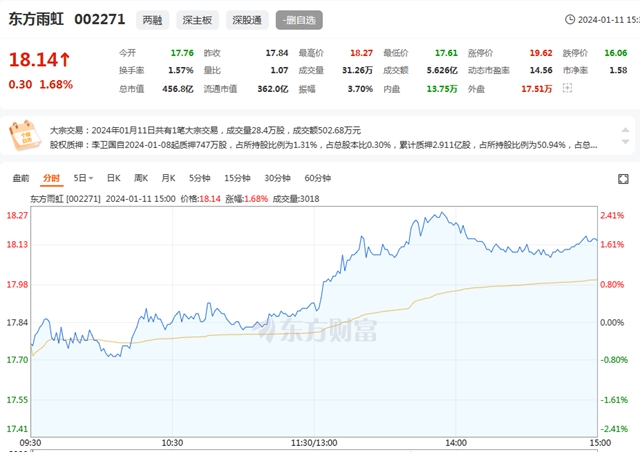This screenshot has width=640, height=452.
Task: Click the 2.41% percent axis label
Action: coord(612,215)
